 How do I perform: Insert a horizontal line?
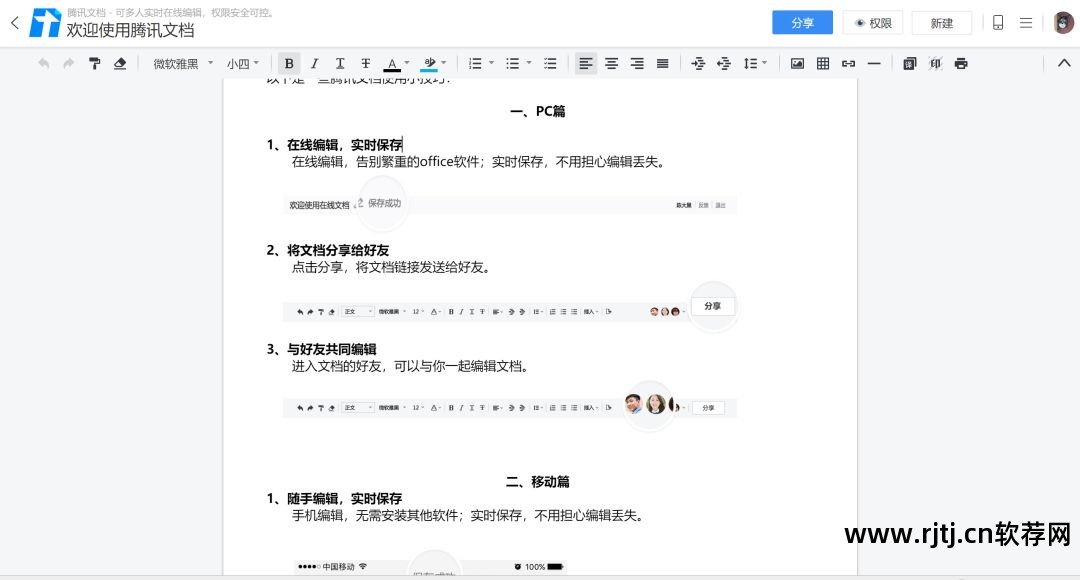[x=873, y=63]
